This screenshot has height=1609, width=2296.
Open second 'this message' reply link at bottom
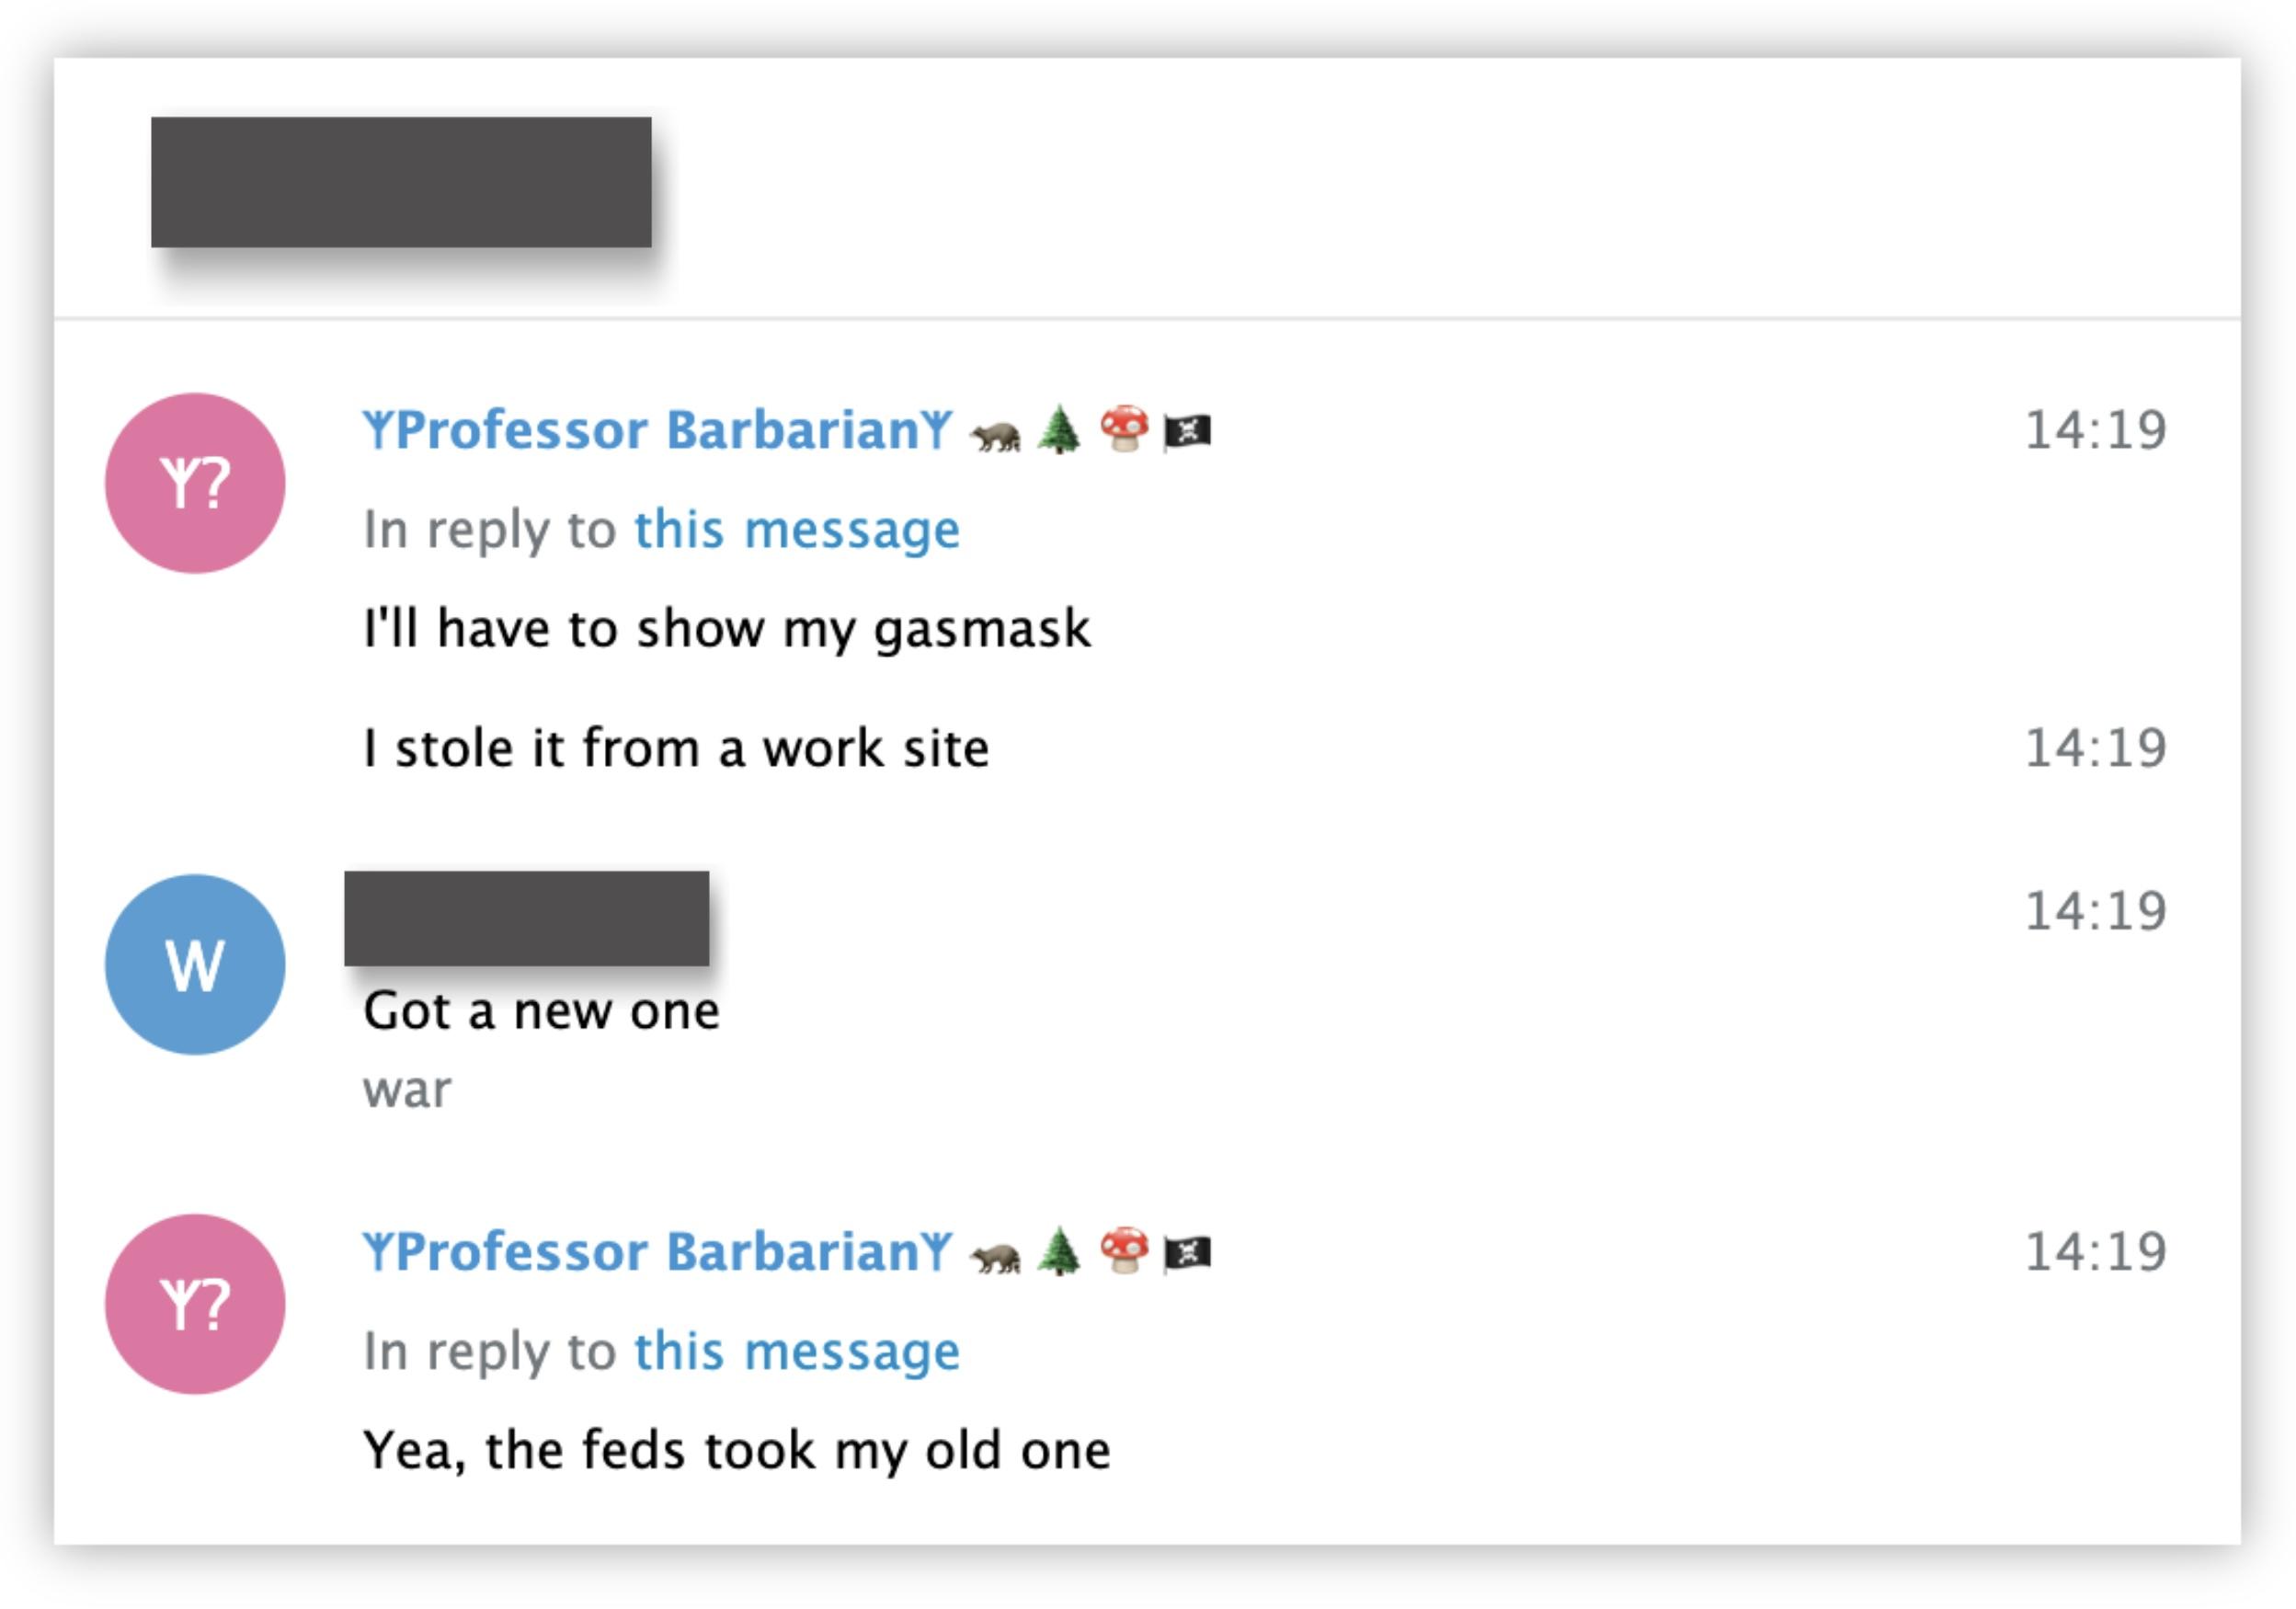pos(797,1351)
